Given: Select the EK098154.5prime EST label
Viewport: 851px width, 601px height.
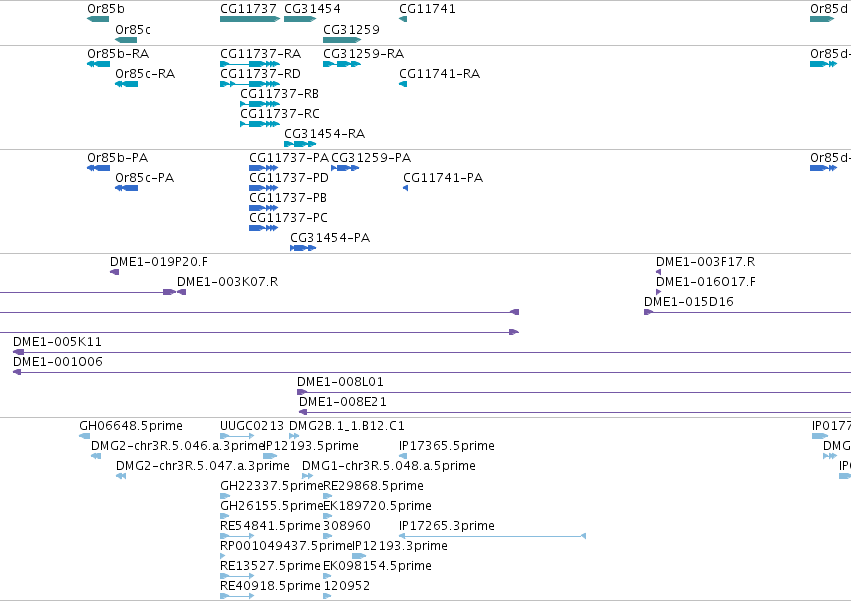Looking at the screenshot, I should [x=378, y=567].
